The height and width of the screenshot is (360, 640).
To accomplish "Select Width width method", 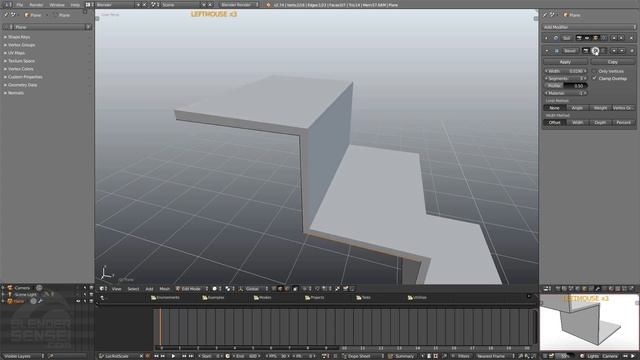I will point(577,122).
